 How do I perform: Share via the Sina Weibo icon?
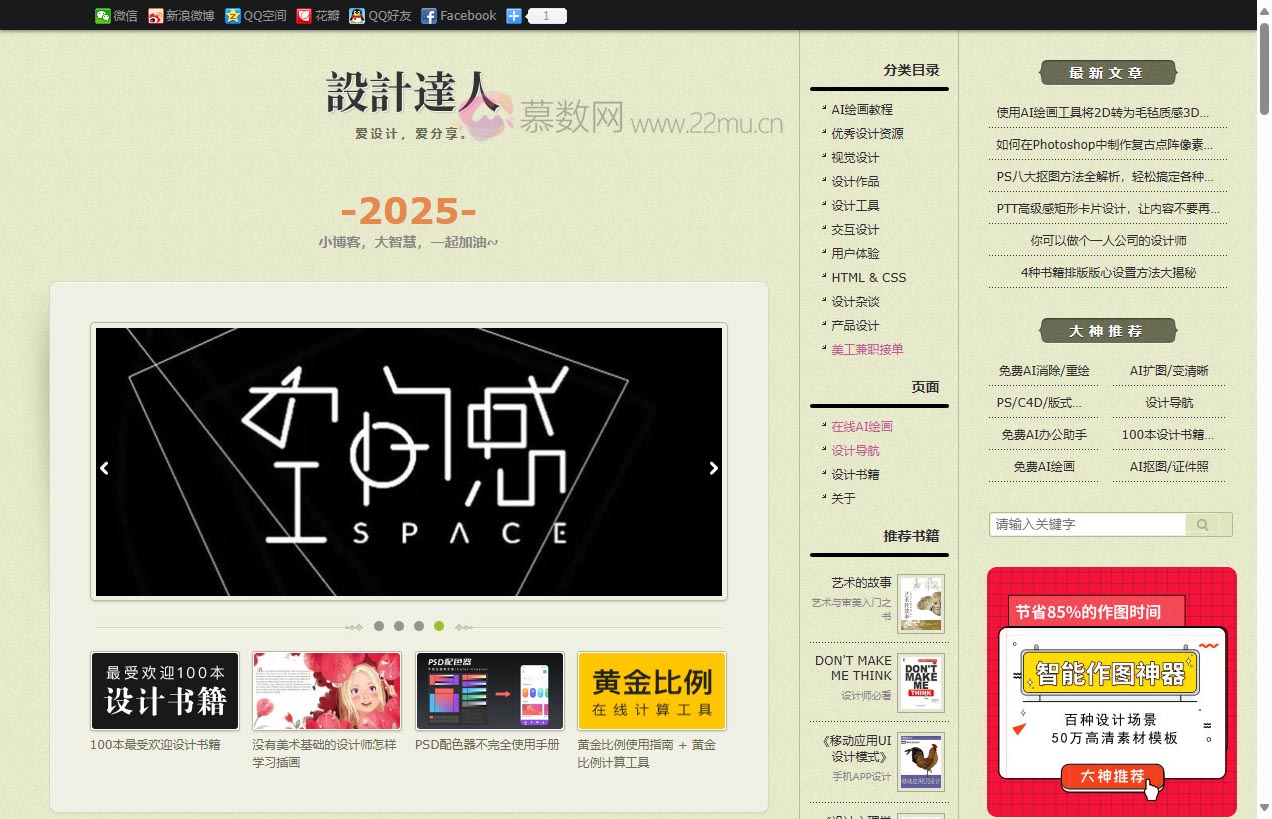(156, 16)
